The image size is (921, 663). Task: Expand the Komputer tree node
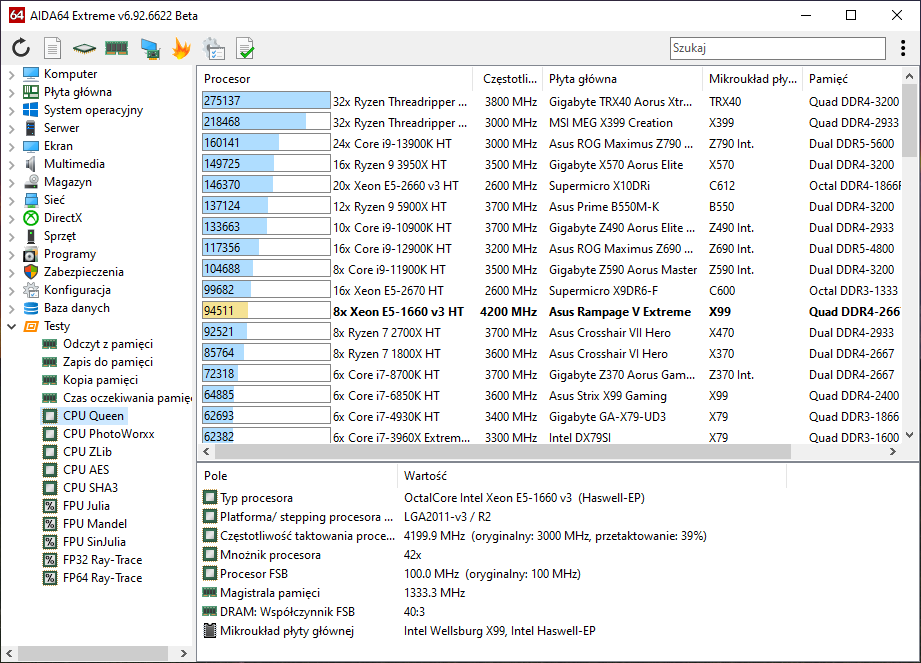(x=11, y=74)
